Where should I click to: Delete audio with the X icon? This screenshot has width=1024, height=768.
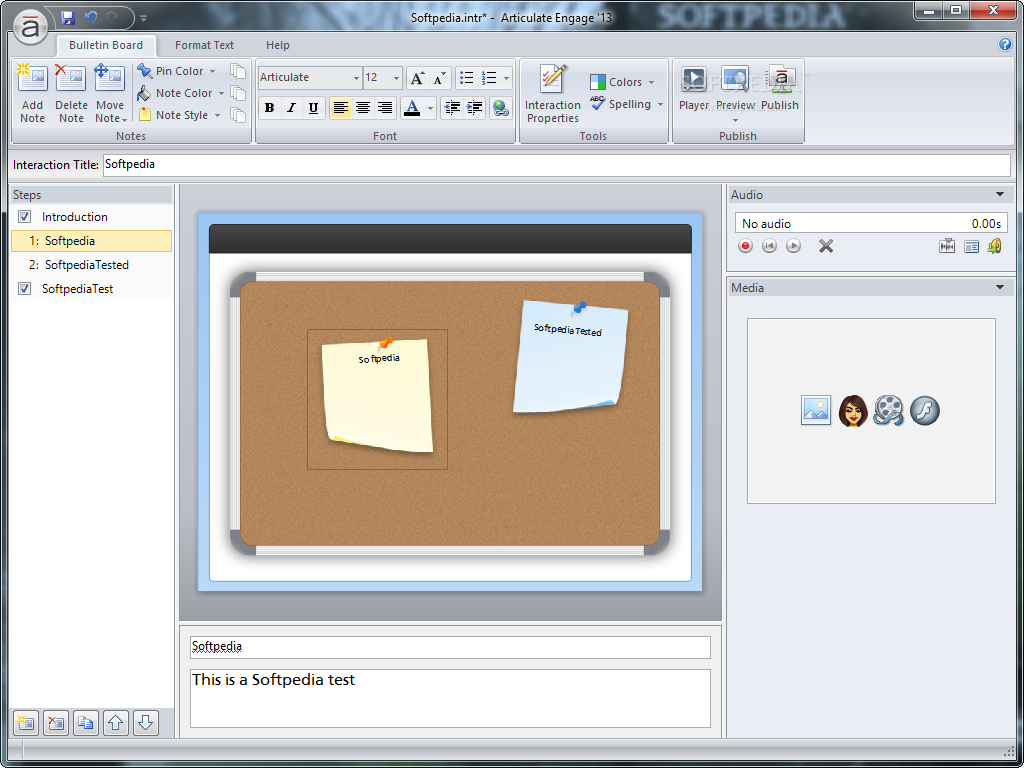point(826,246)
